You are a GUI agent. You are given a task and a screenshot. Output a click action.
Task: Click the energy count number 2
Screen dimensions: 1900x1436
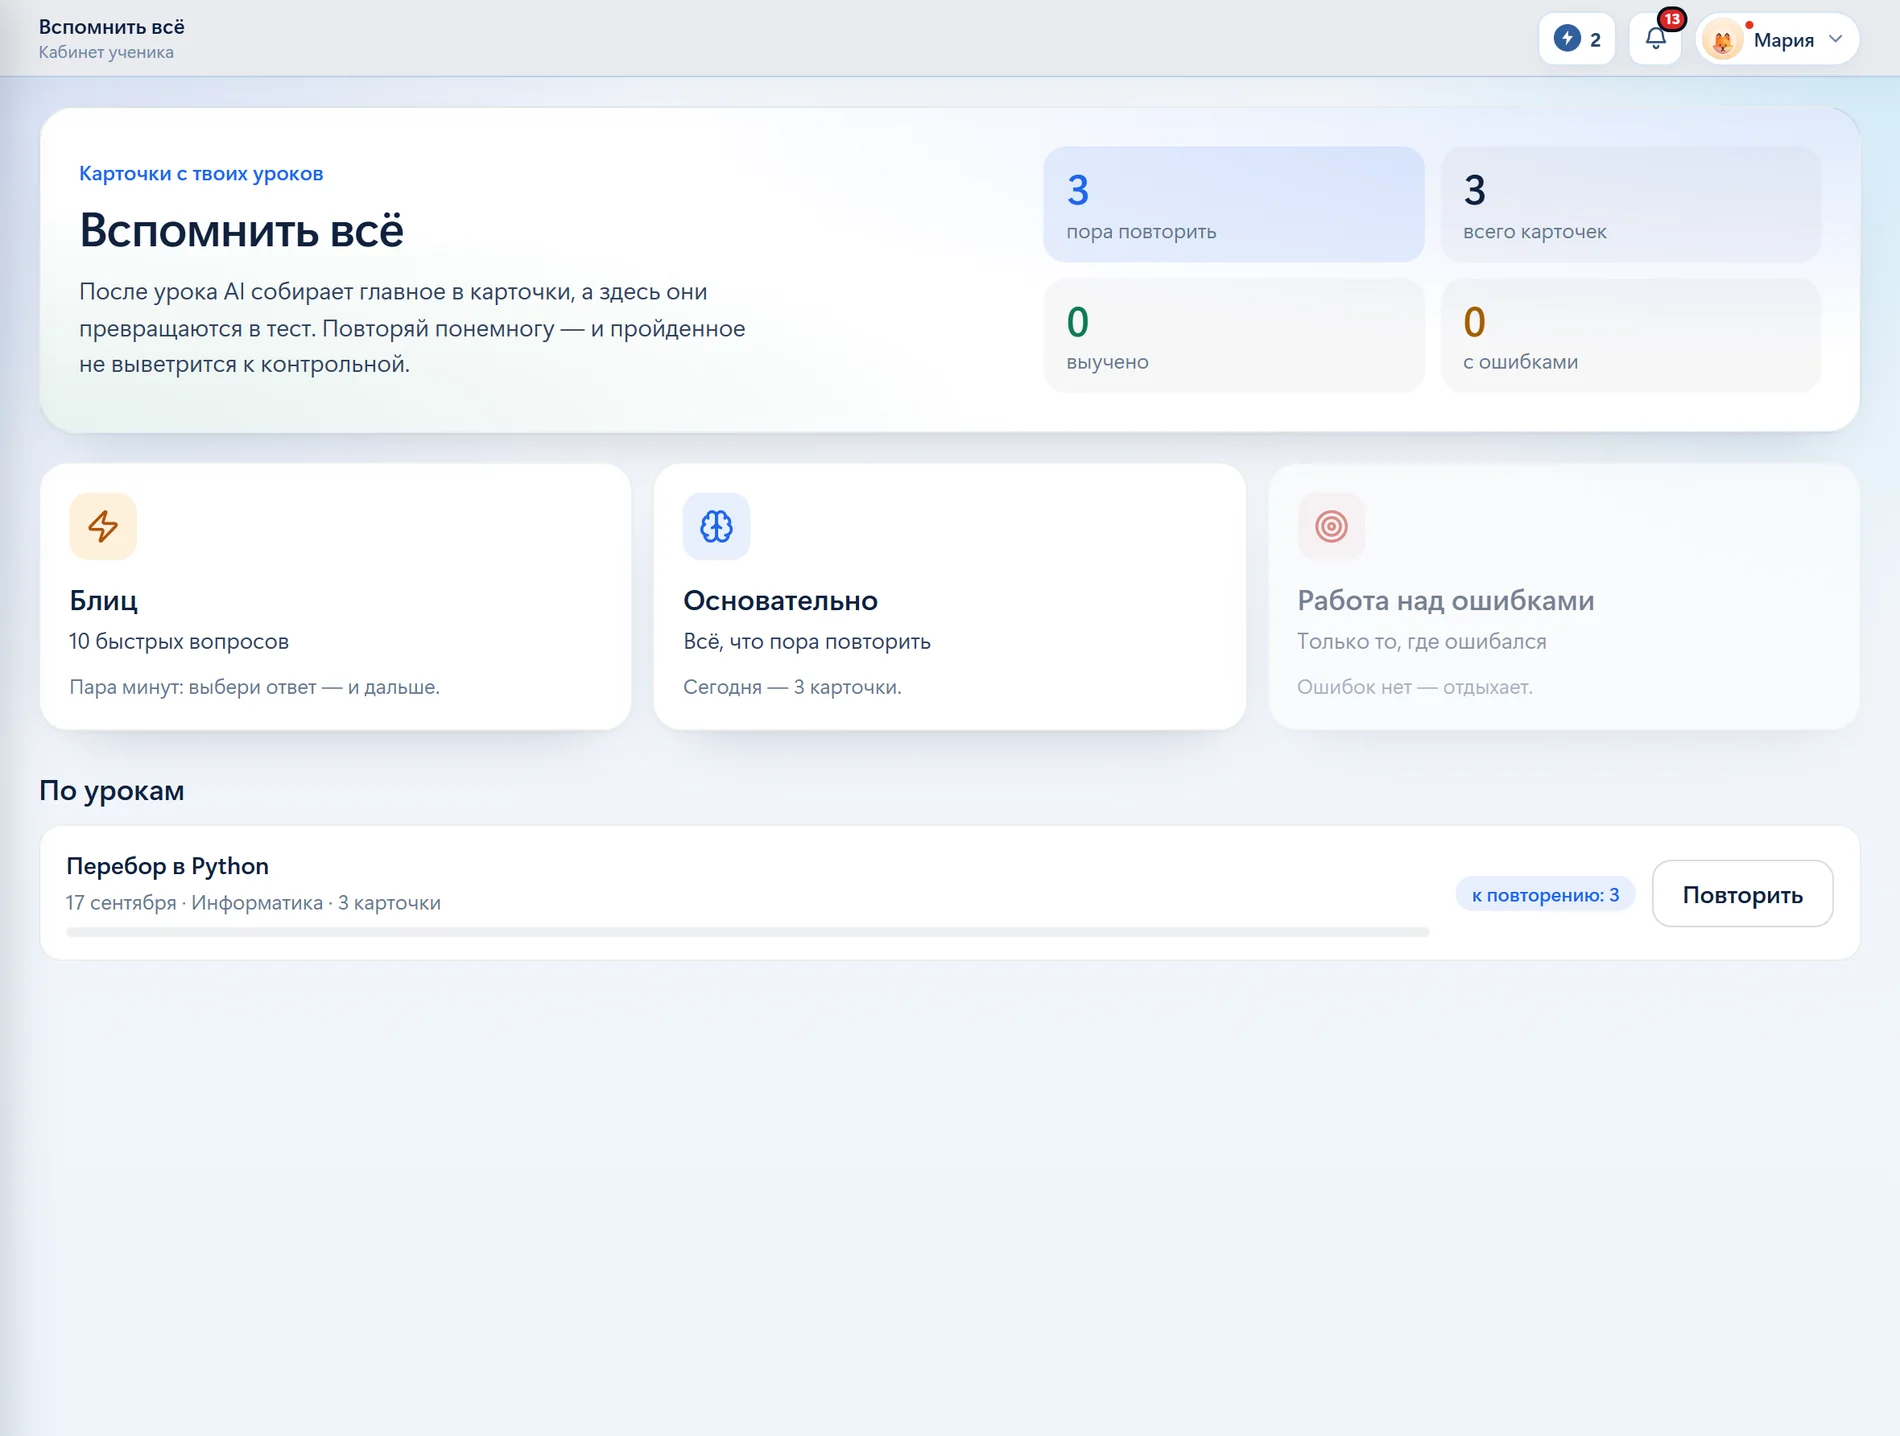click(1595, 40)
